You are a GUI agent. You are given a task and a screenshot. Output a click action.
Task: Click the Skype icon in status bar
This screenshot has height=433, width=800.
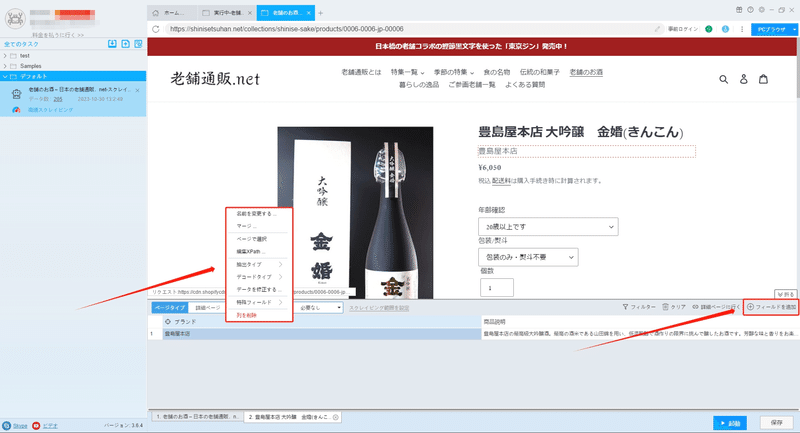pos(7,426)
